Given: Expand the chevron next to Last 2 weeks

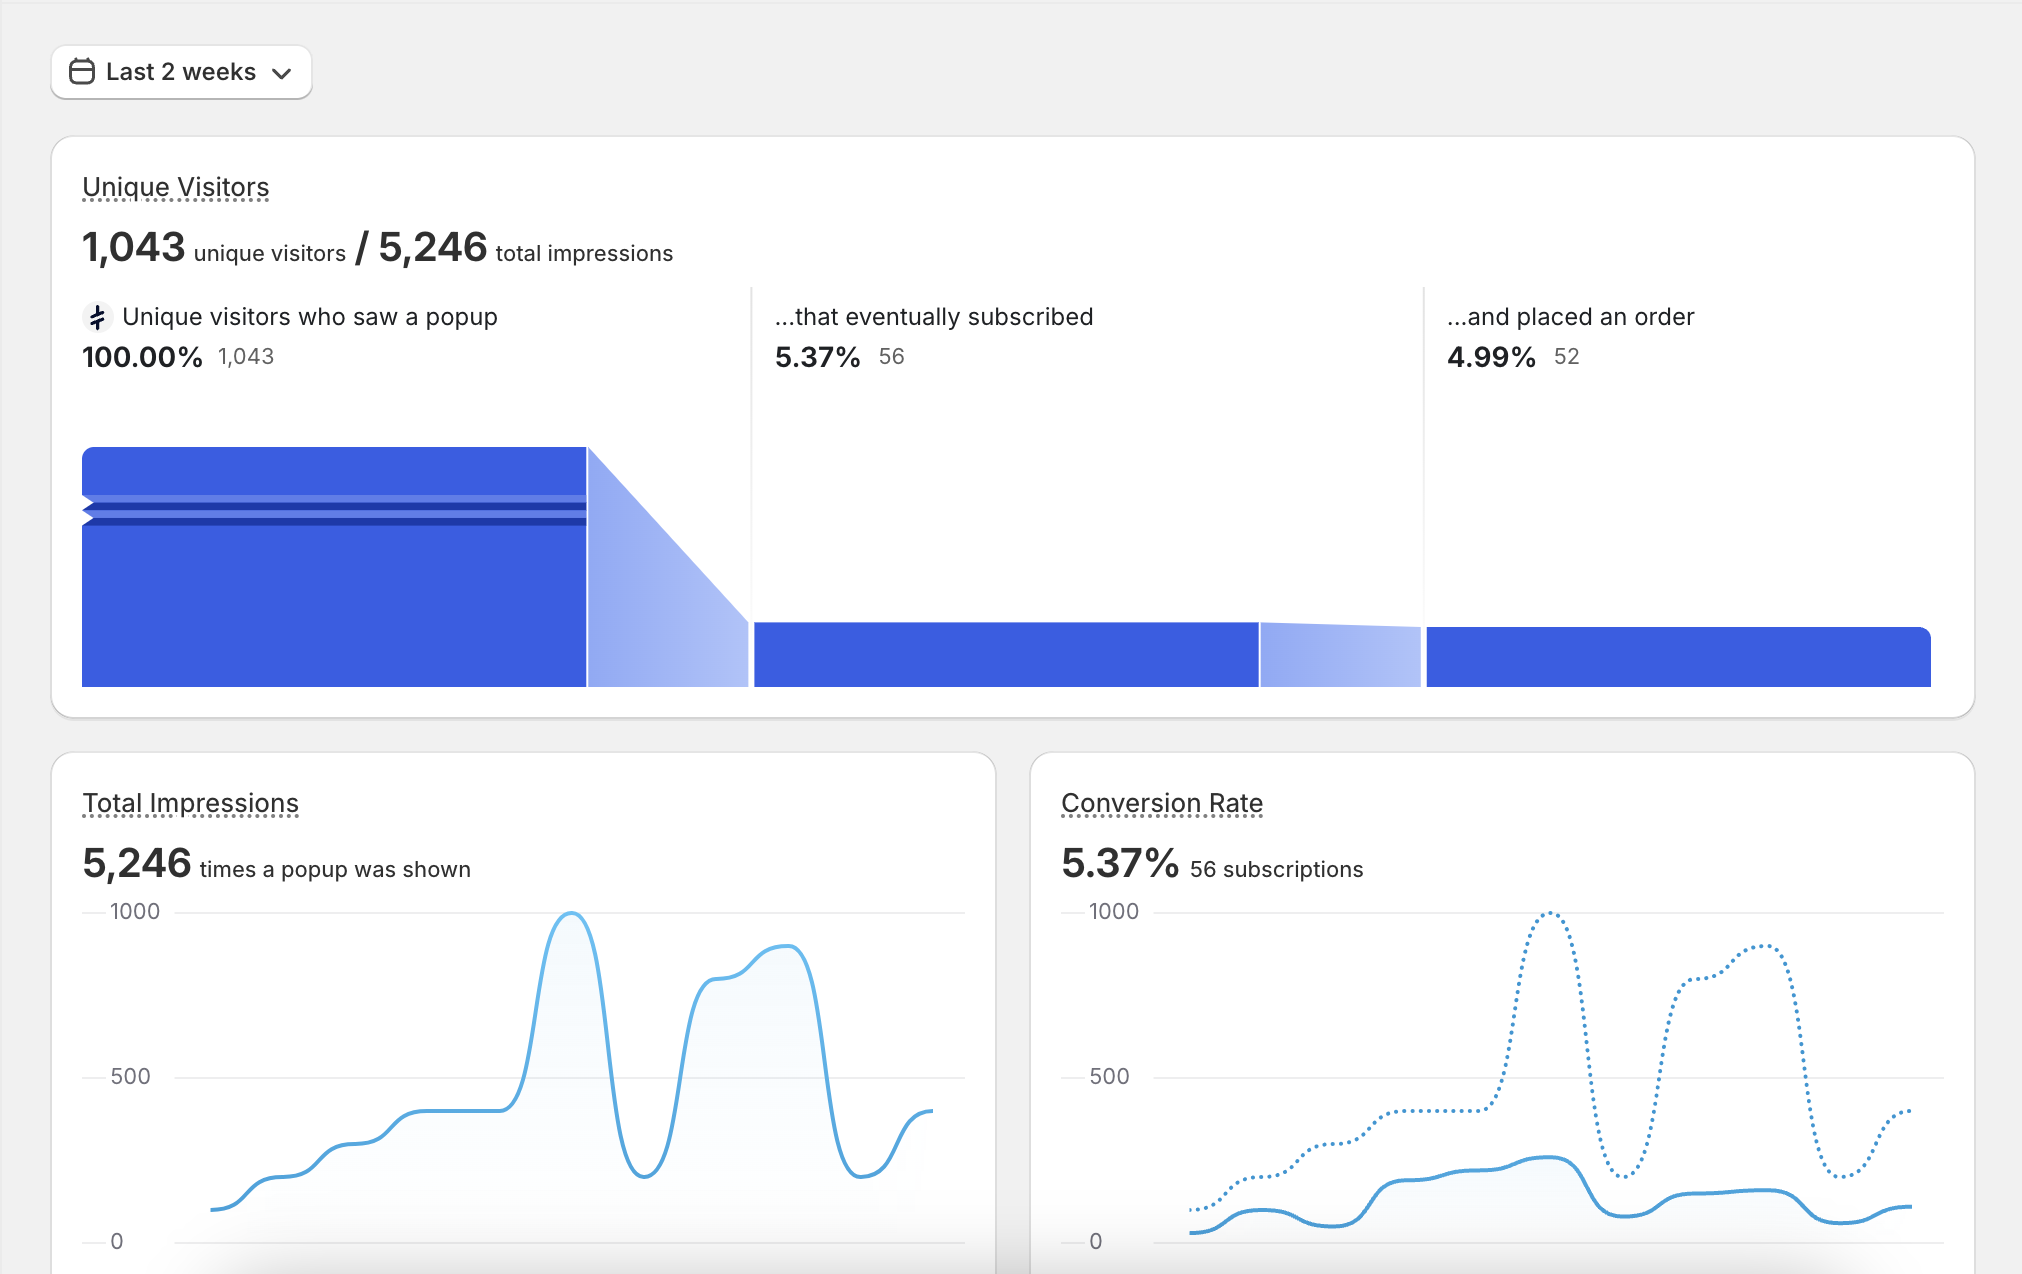Looking at the screenshot, I should click(281, 72).
